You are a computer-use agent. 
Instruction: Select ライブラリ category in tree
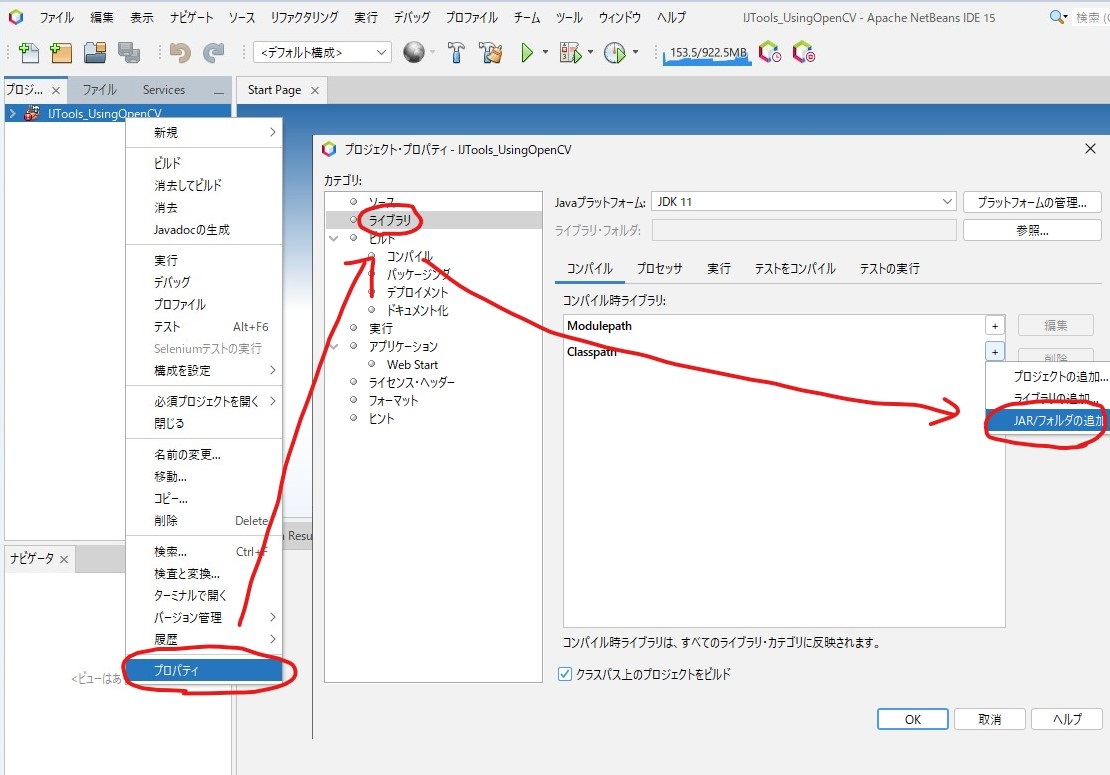click(389, 220)
